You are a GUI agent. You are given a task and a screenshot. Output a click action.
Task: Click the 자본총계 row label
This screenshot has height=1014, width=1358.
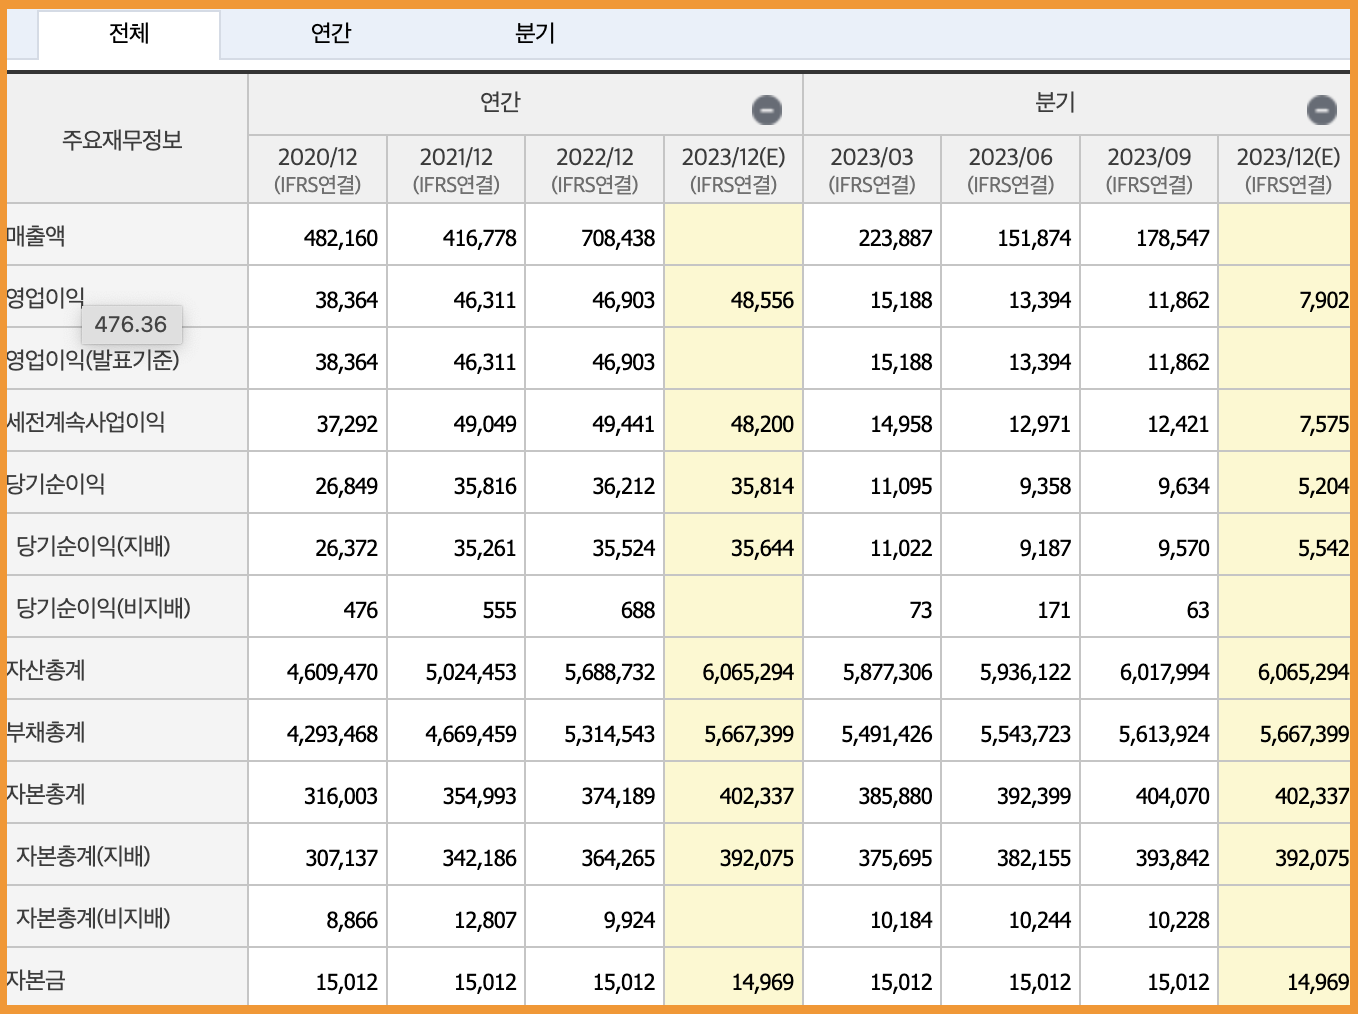pos(46,794)
